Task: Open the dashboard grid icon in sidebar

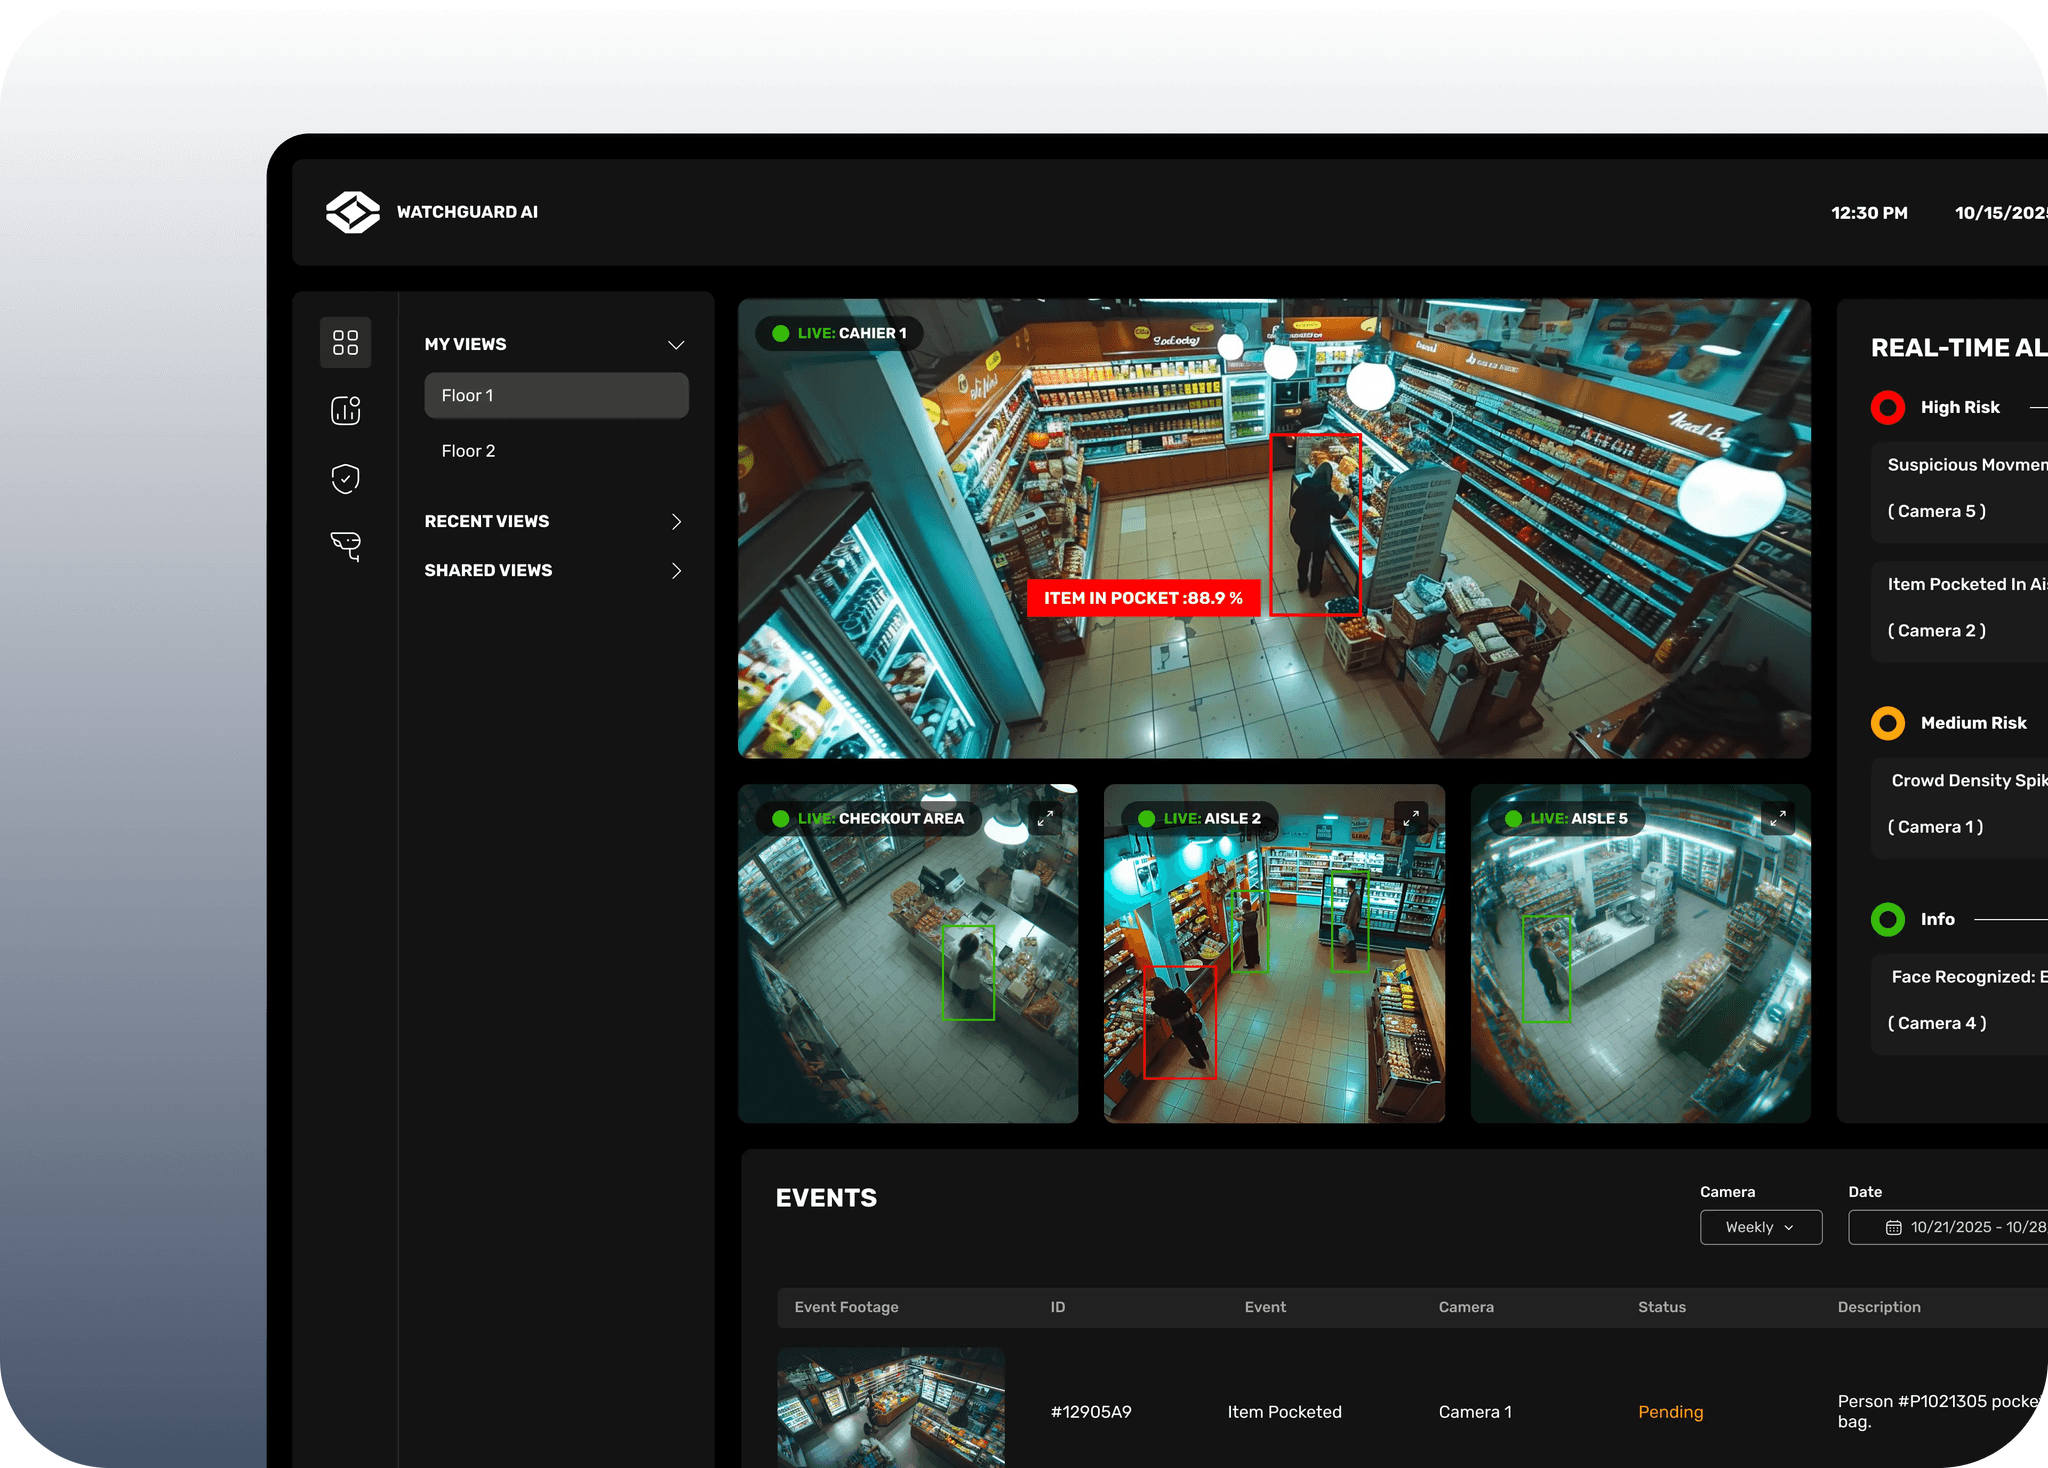Action: [x=345, y=343]
